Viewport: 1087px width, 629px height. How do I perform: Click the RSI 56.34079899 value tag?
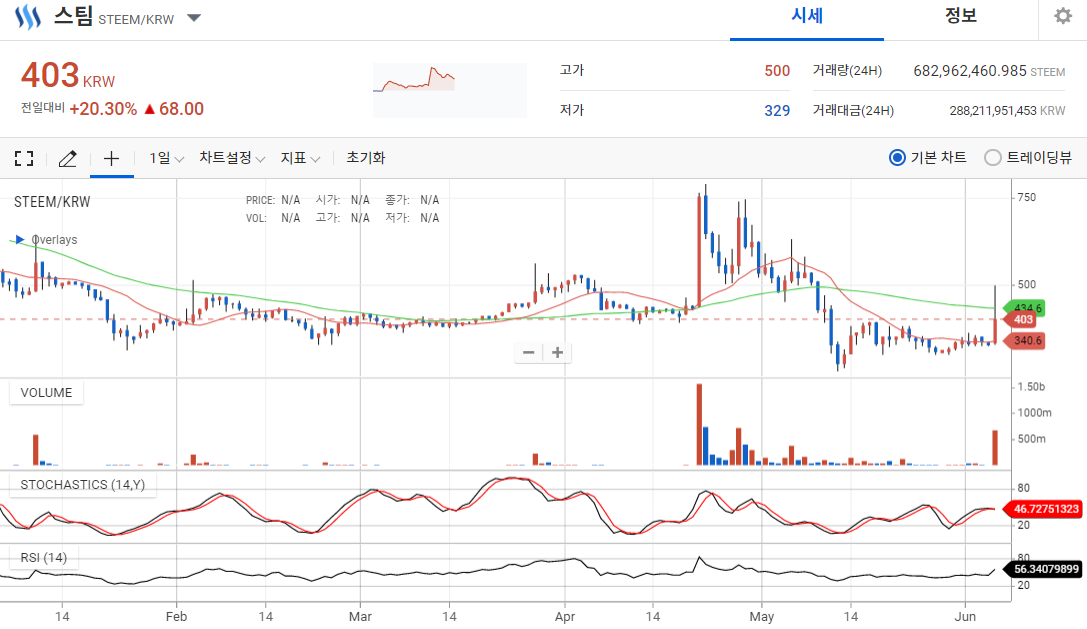pos(1043,569)
